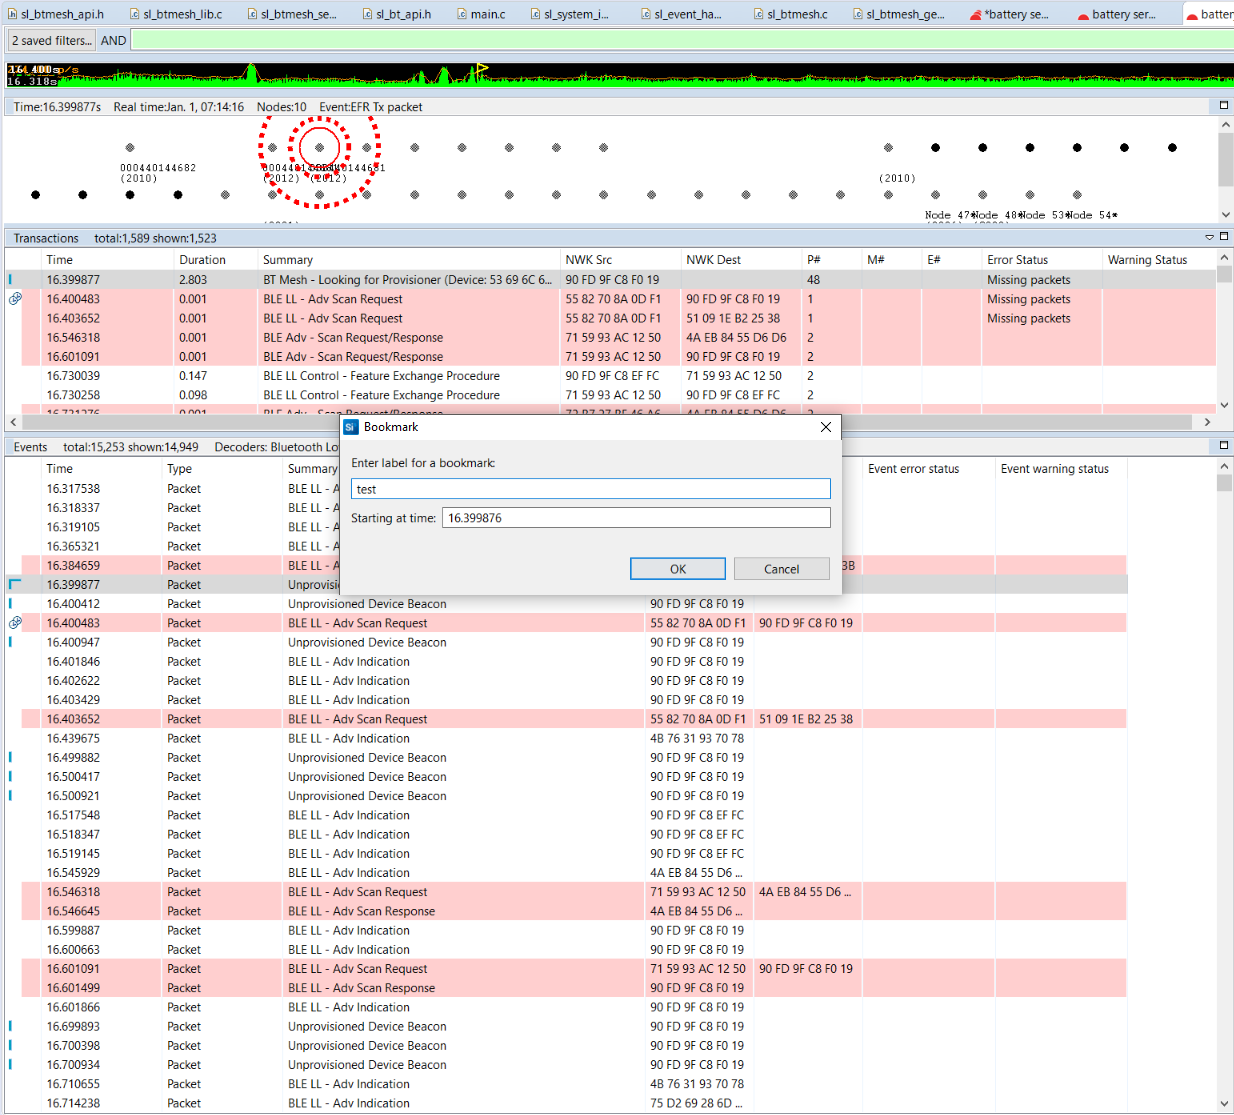Screen dimensions: 1234x1115
Task: Click the Starting at time field
Action: (x=635, y=518)
